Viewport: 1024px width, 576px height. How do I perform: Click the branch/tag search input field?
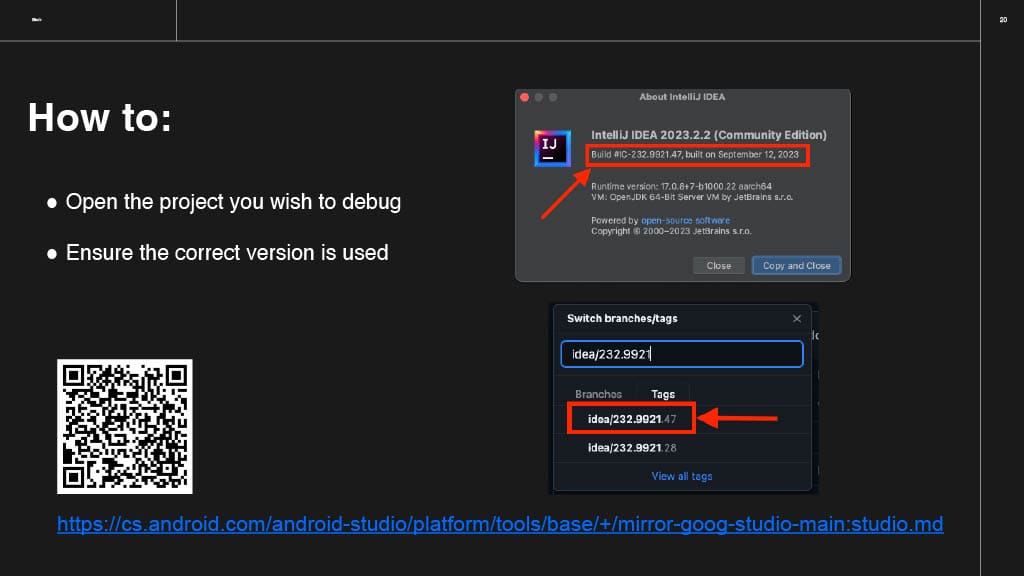click(682, 354)
